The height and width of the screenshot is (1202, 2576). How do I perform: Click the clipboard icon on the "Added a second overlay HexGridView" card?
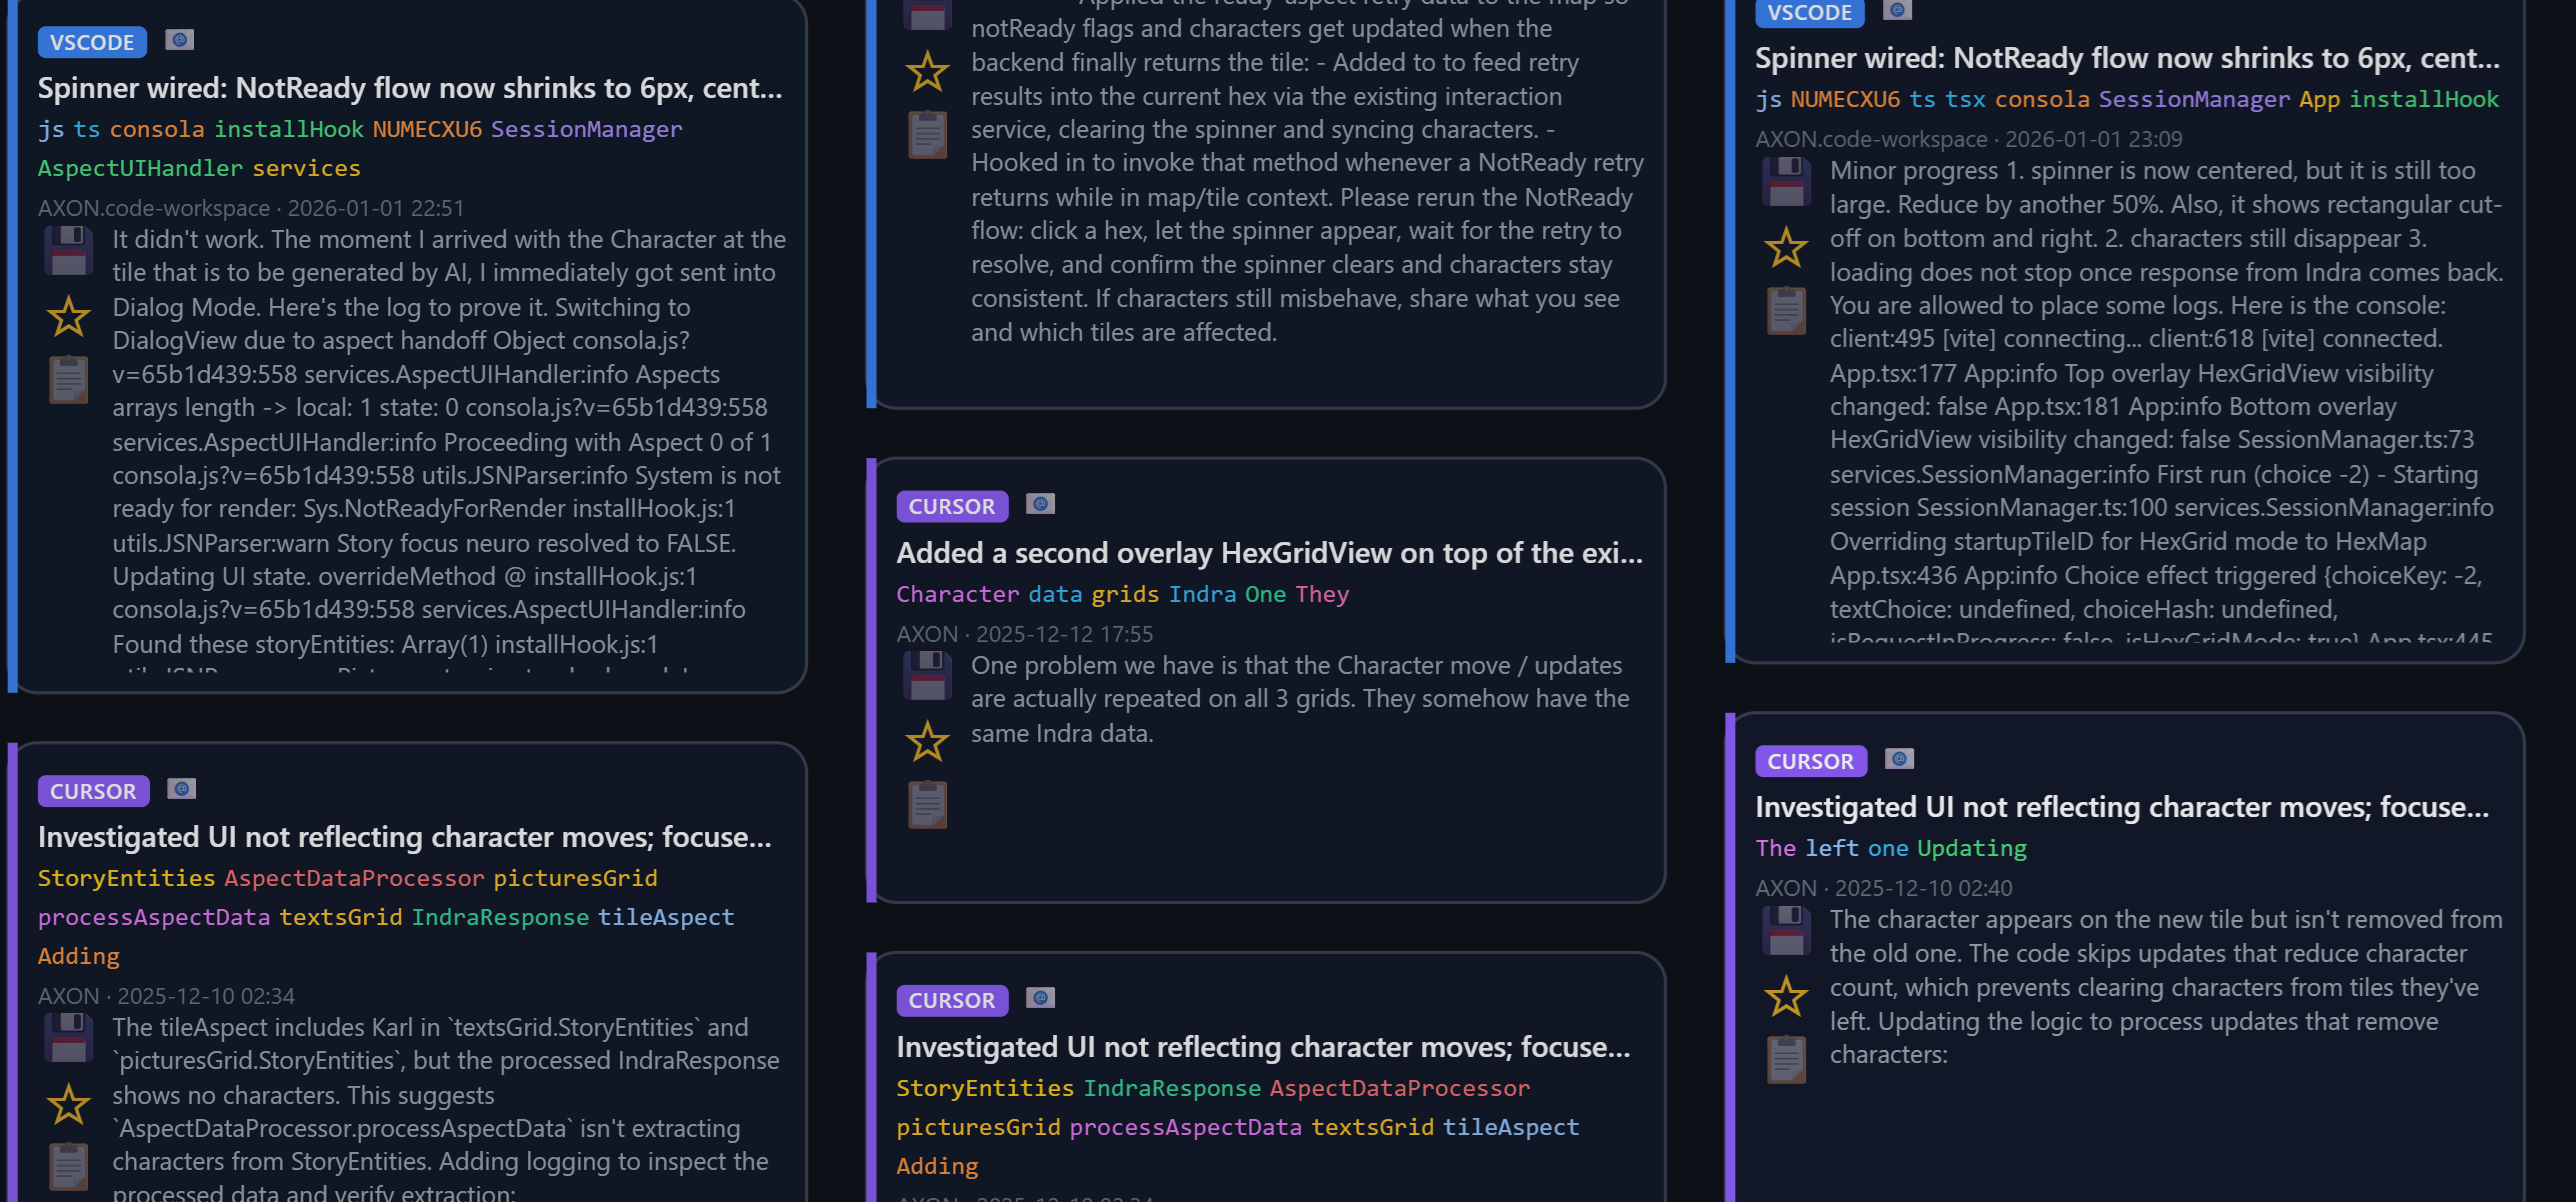point(927,803)
